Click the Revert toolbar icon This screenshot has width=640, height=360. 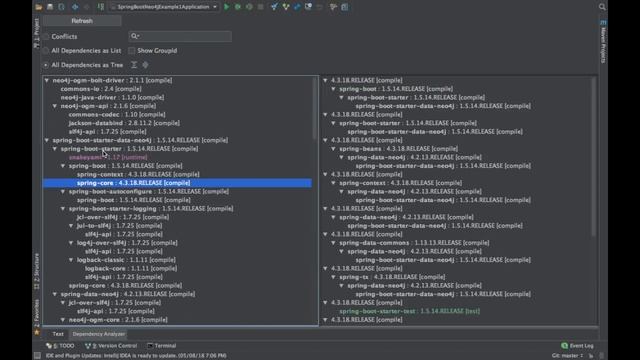click(320, 7)
